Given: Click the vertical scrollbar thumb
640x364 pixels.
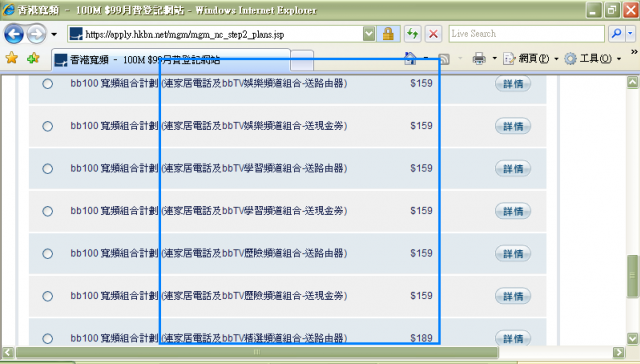Looking at the screenshot, I should [x=632, y=276].
